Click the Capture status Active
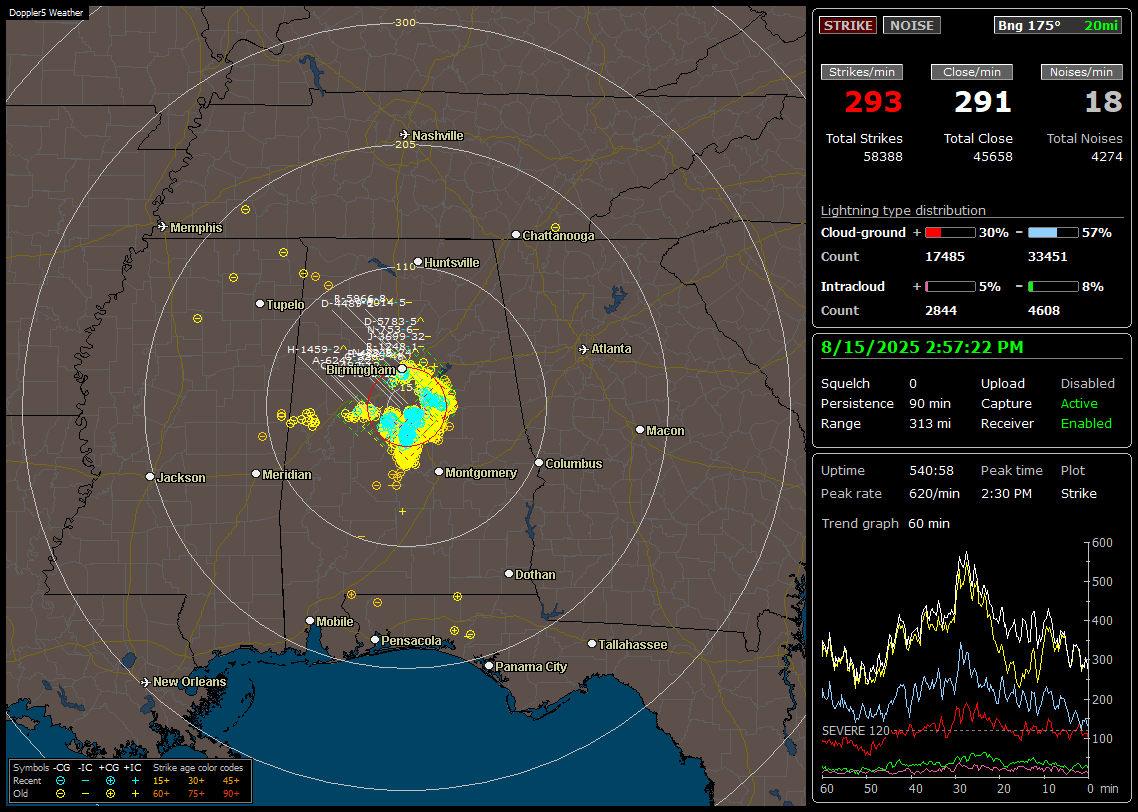Viewport: 1138px width, 812px height. (x=1078, y=403)
